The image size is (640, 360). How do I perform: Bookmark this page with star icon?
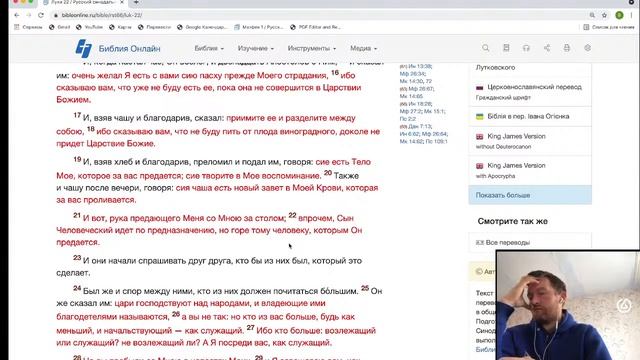click(x=604, y=15)
